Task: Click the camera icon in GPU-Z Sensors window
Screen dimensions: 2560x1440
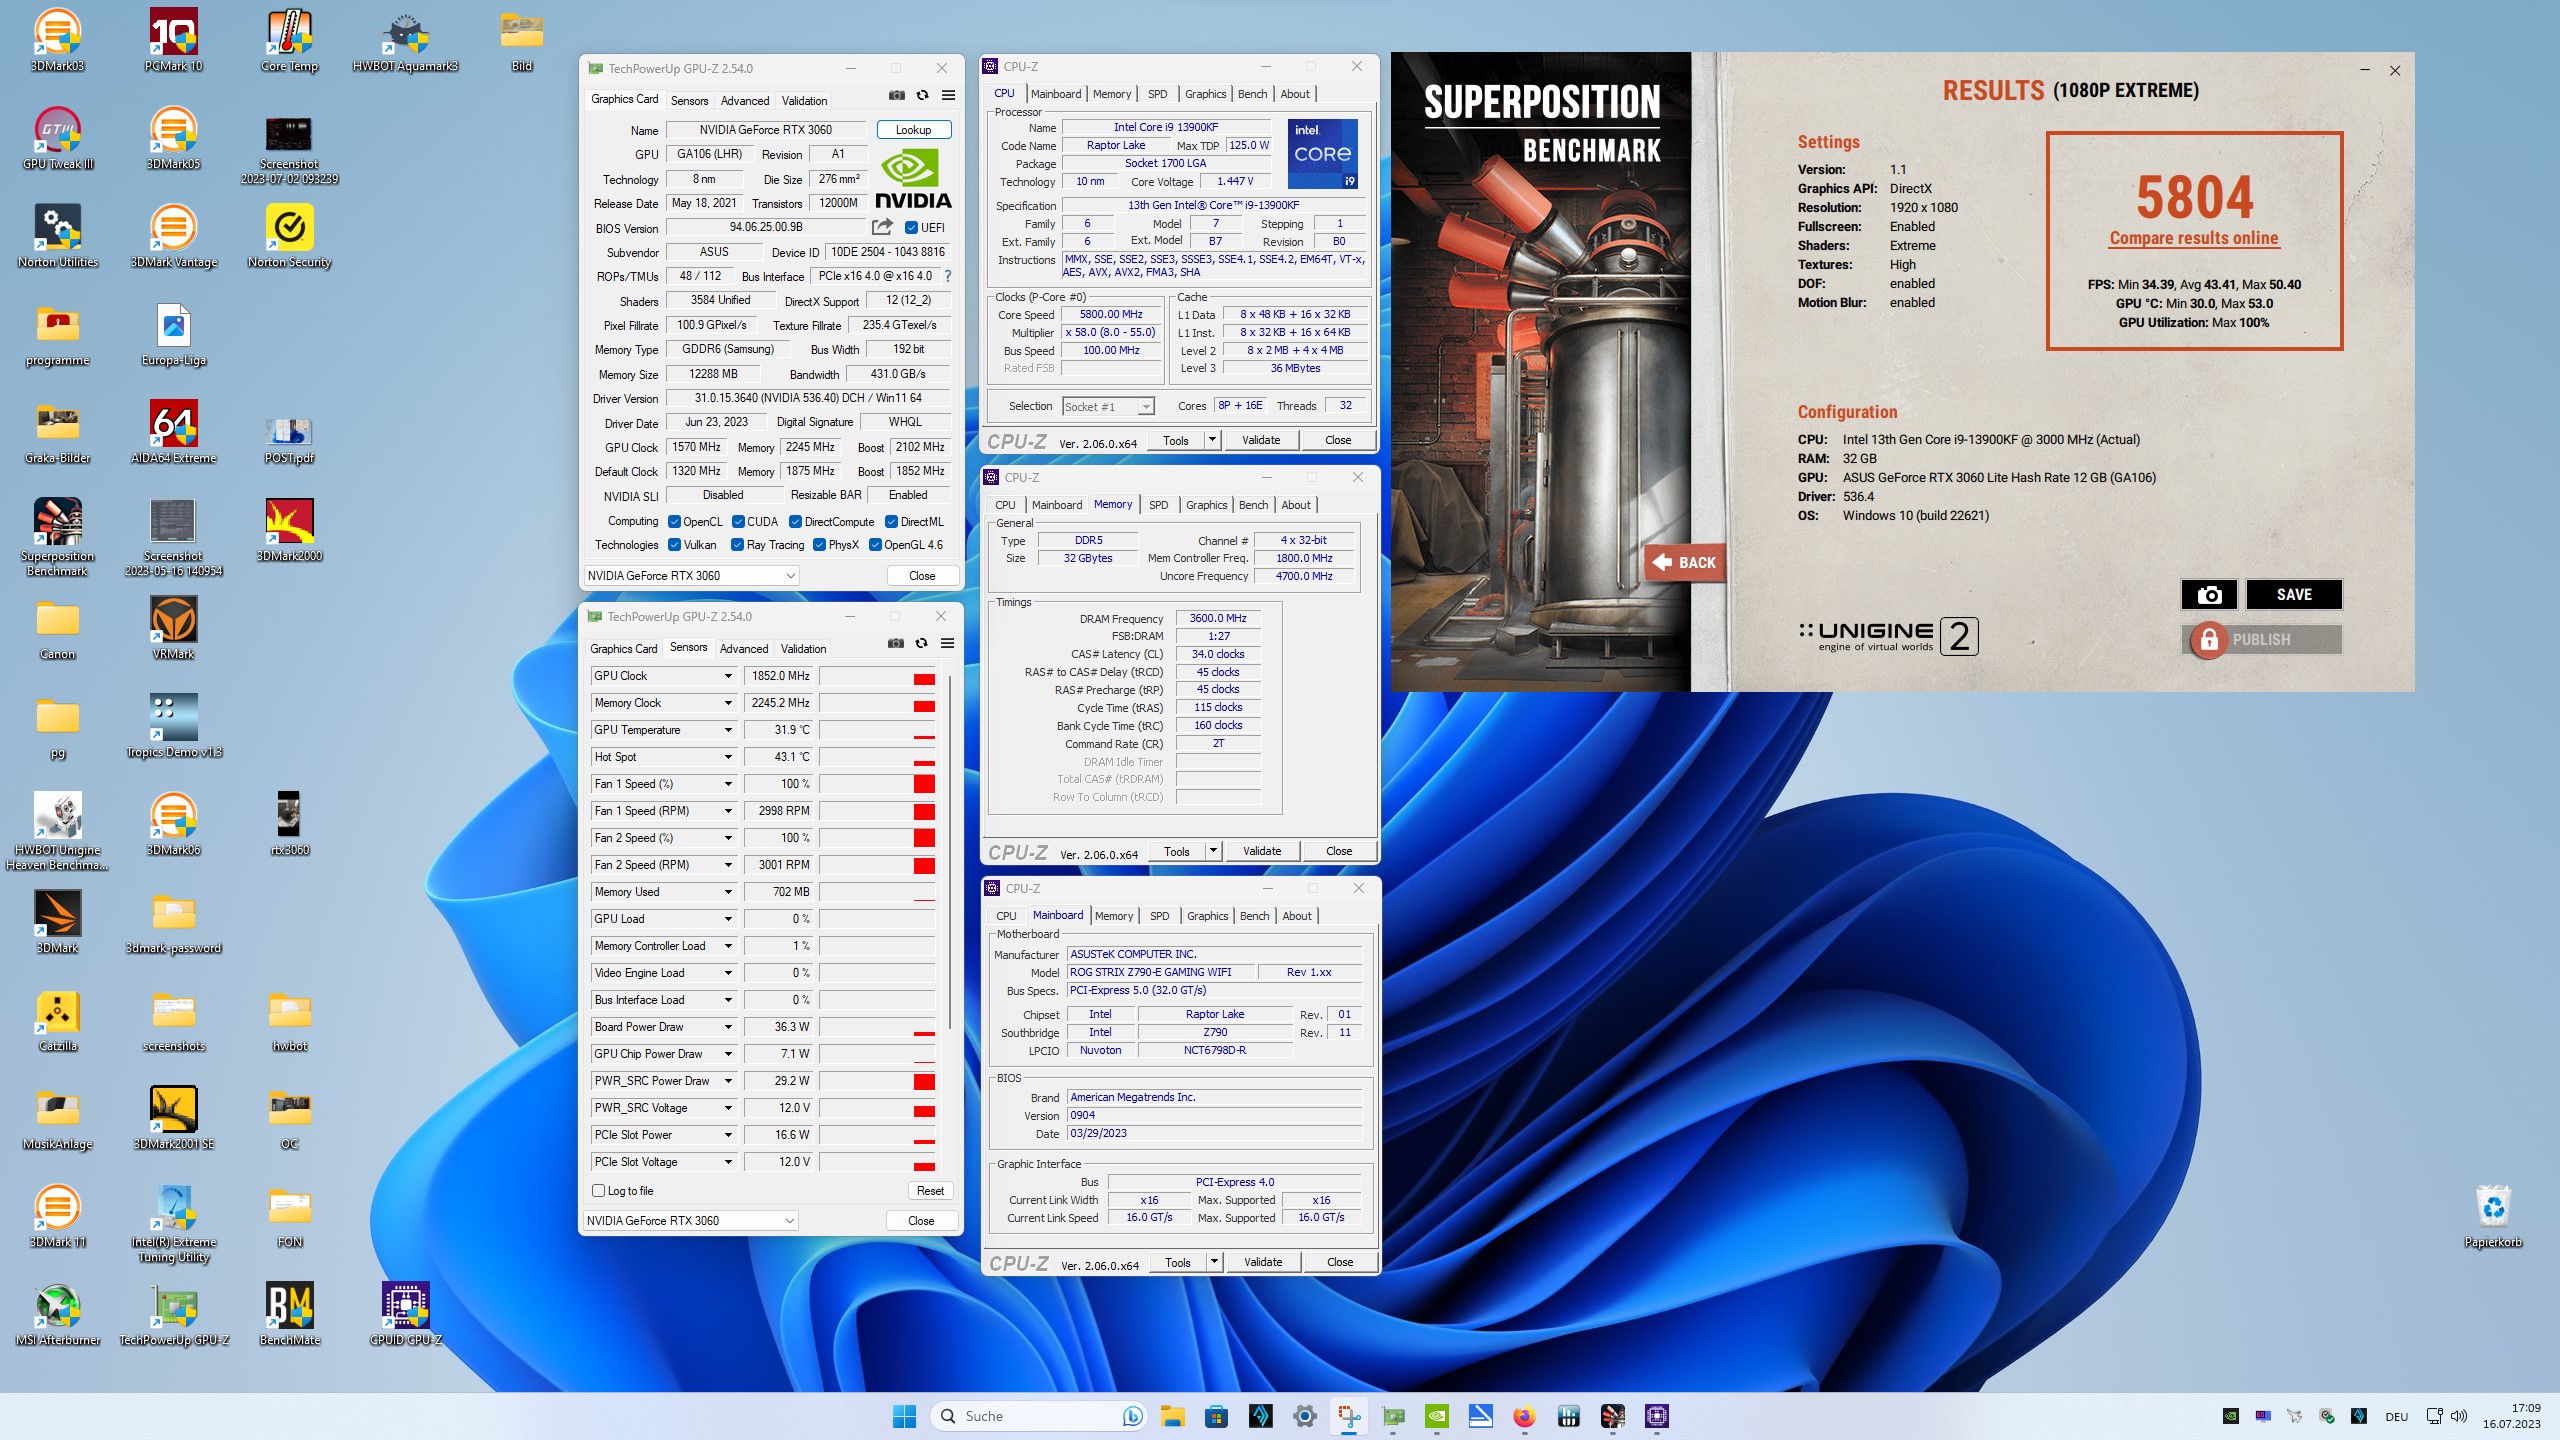Action: [896, 643]
